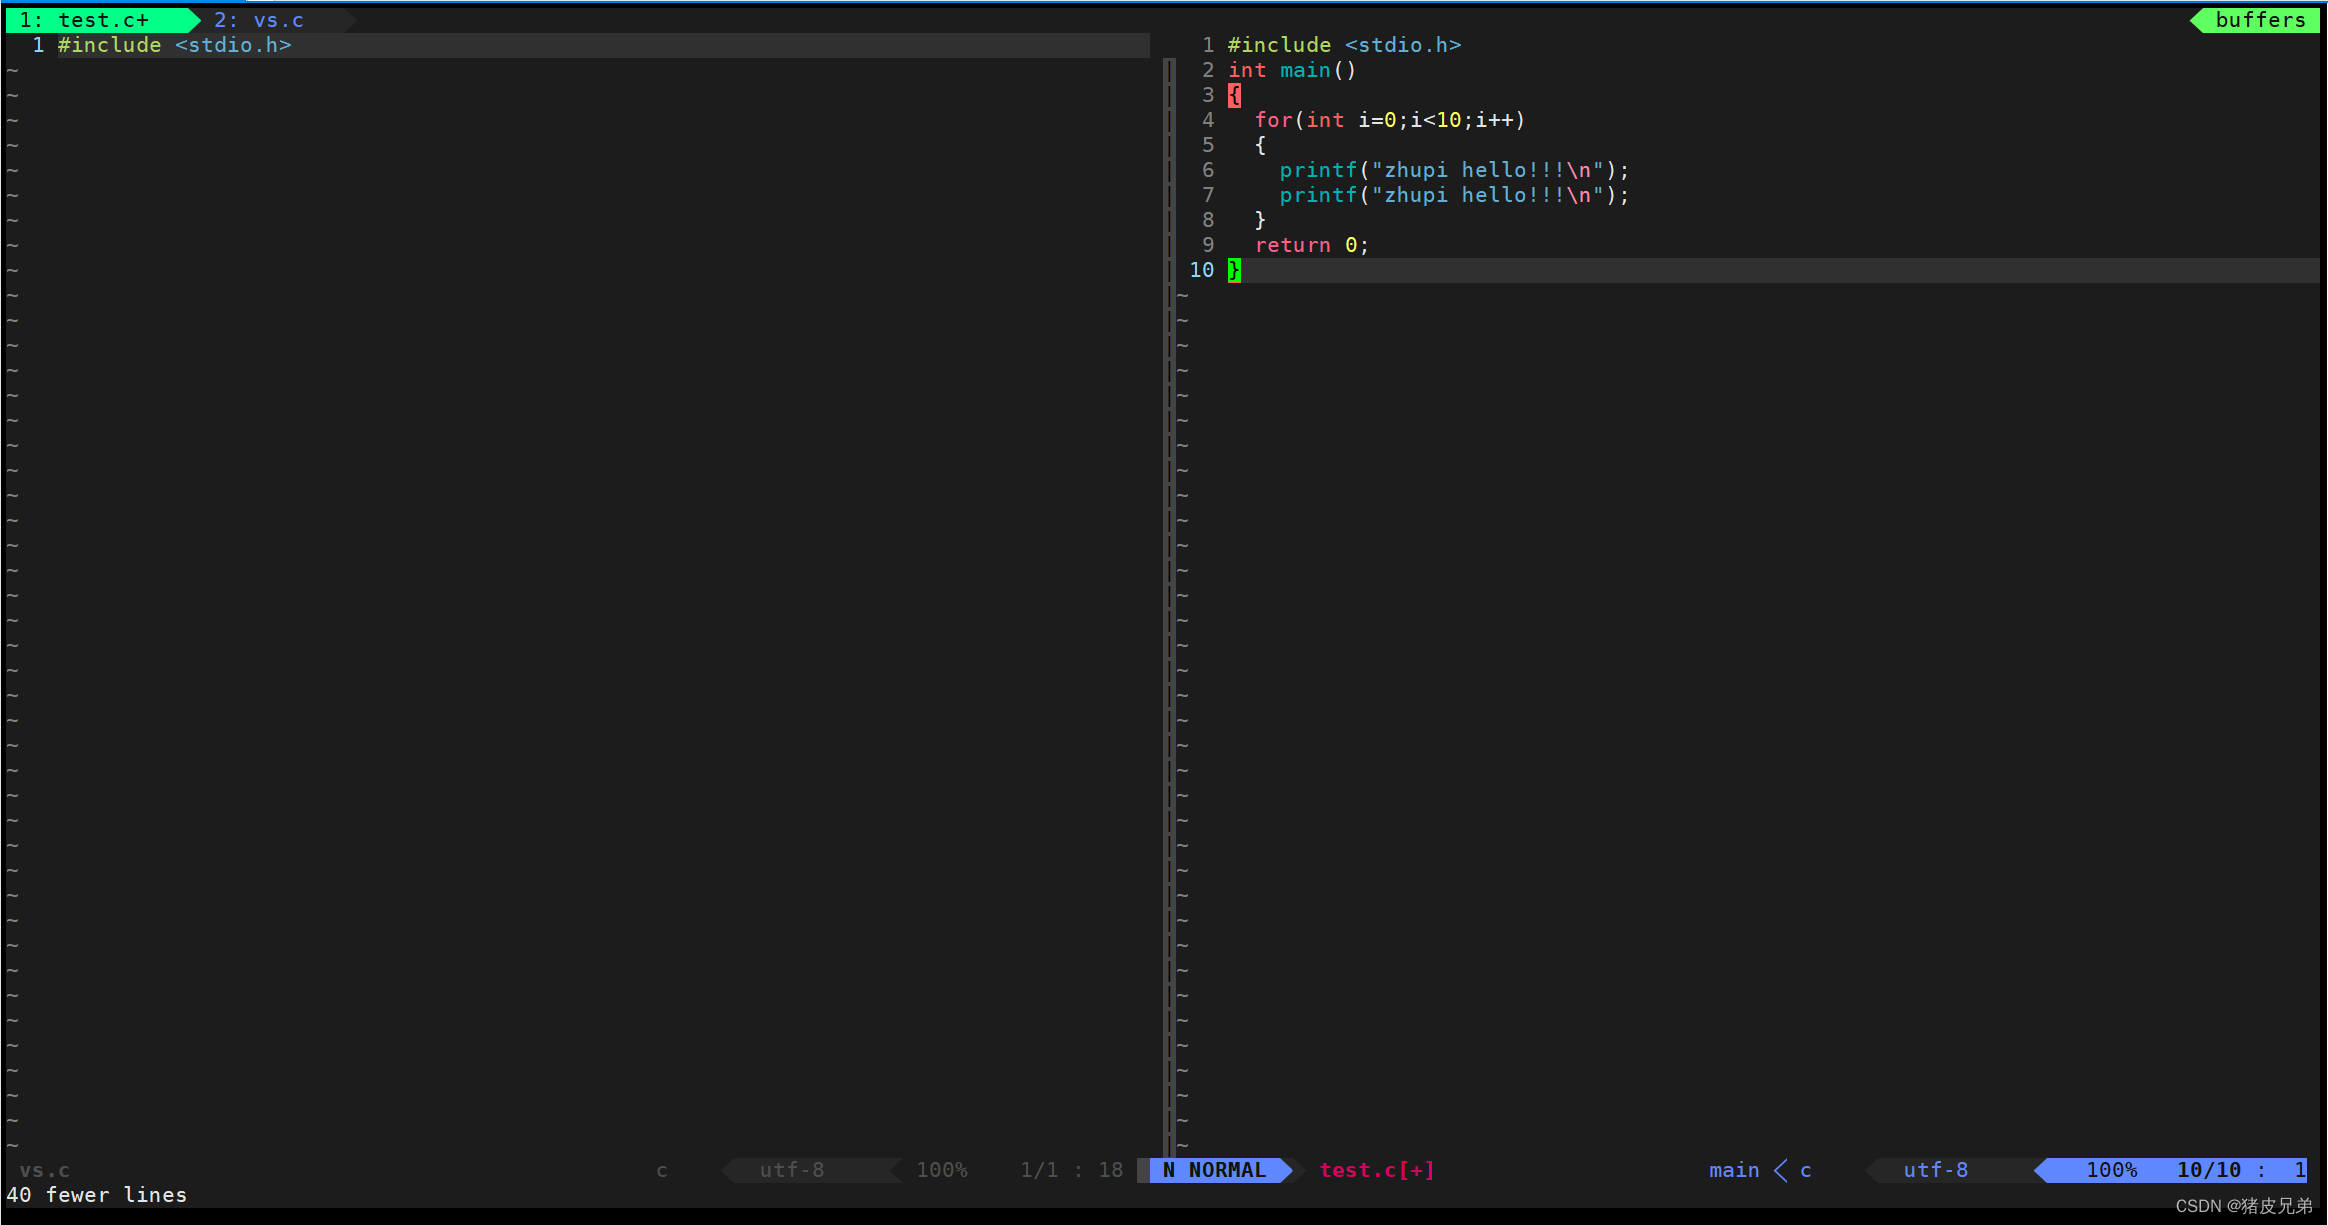2328x1225 pixels.
Task: Click the utf-8 encoding in left statusline
Action: tap(792, 1170)
